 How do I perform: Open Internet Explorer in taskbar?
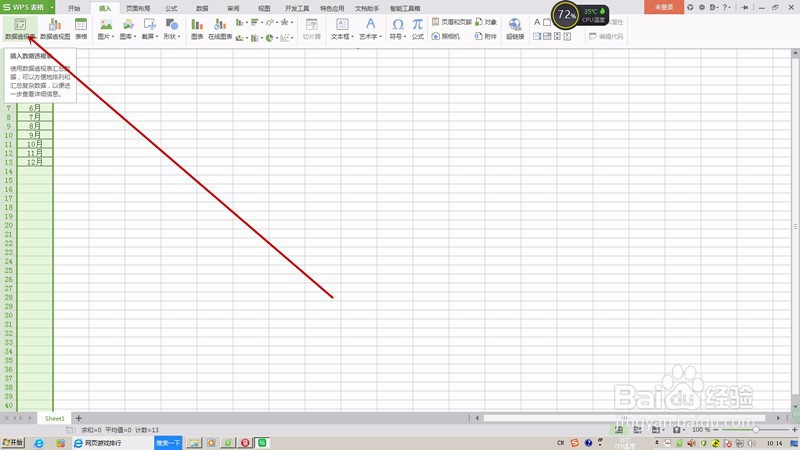coord(39,443)
